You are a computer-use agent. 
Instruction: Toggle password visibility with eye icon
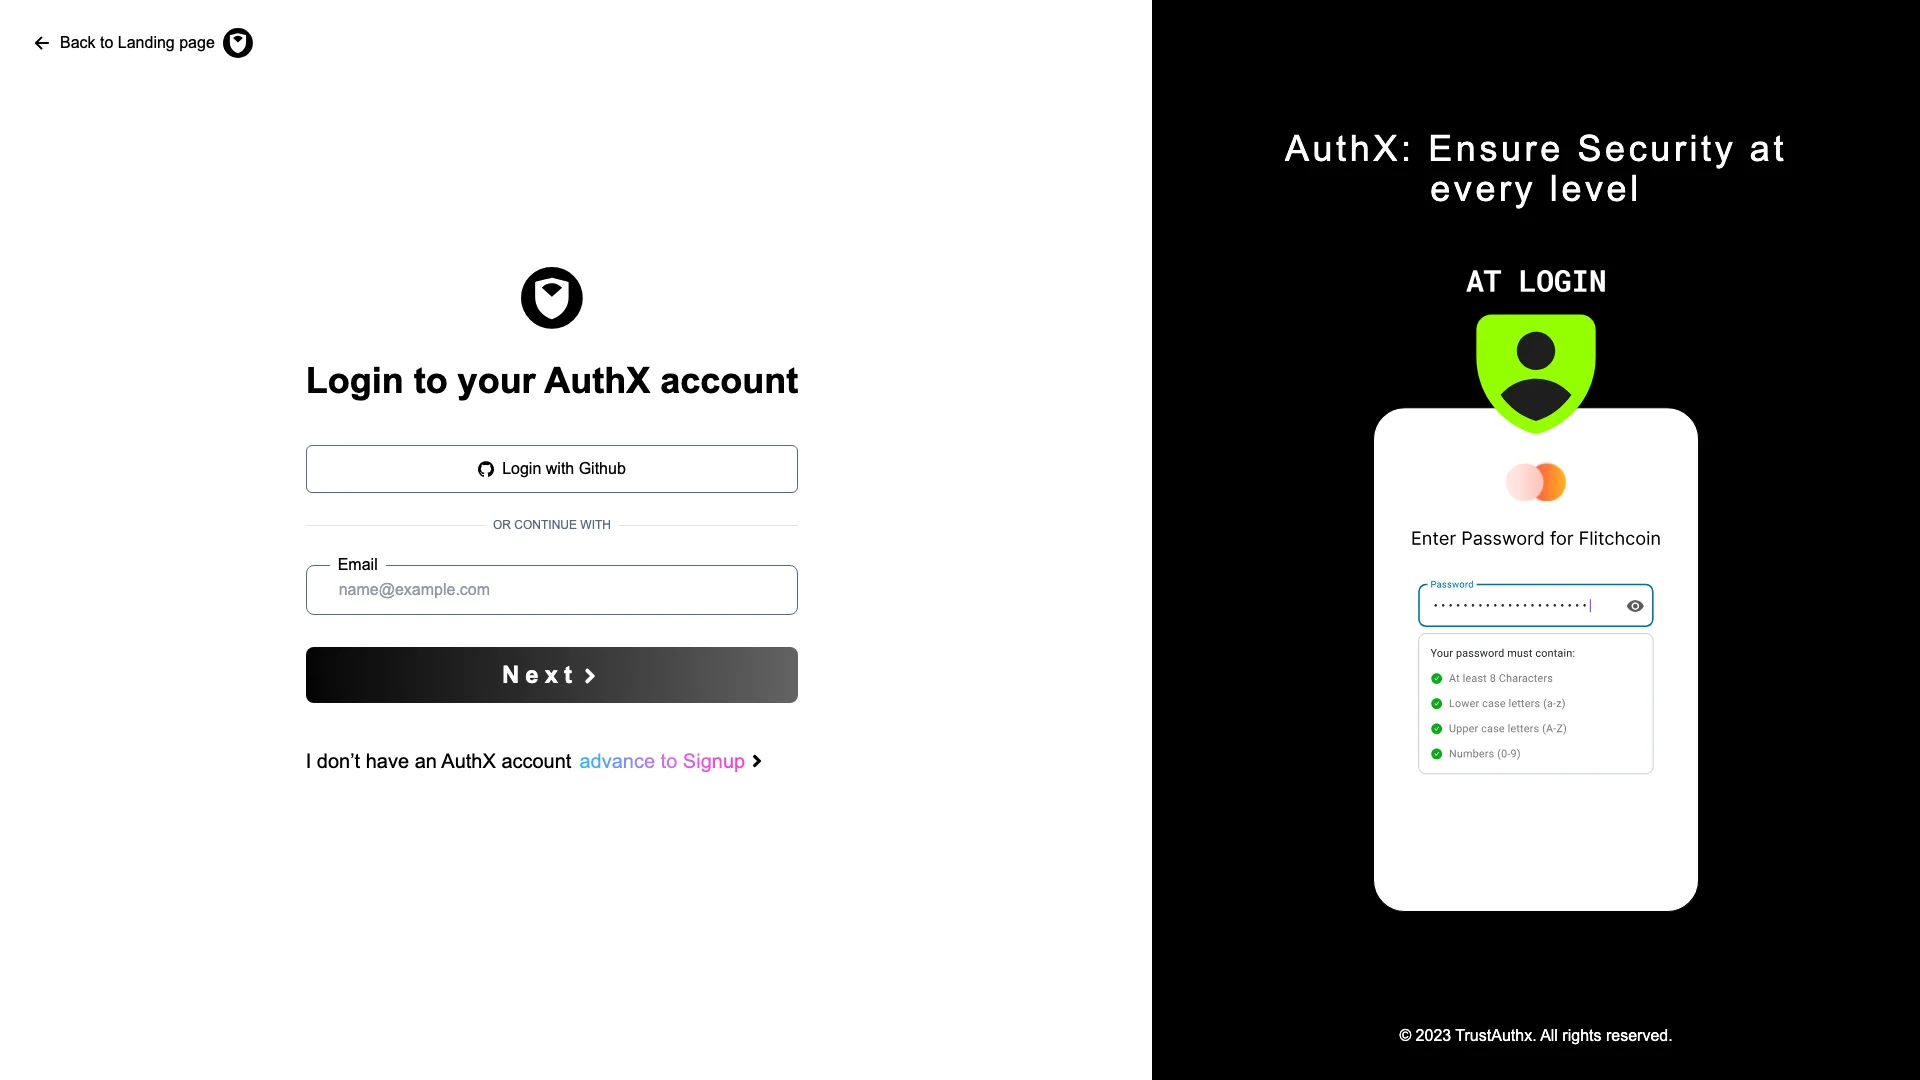1635,607
